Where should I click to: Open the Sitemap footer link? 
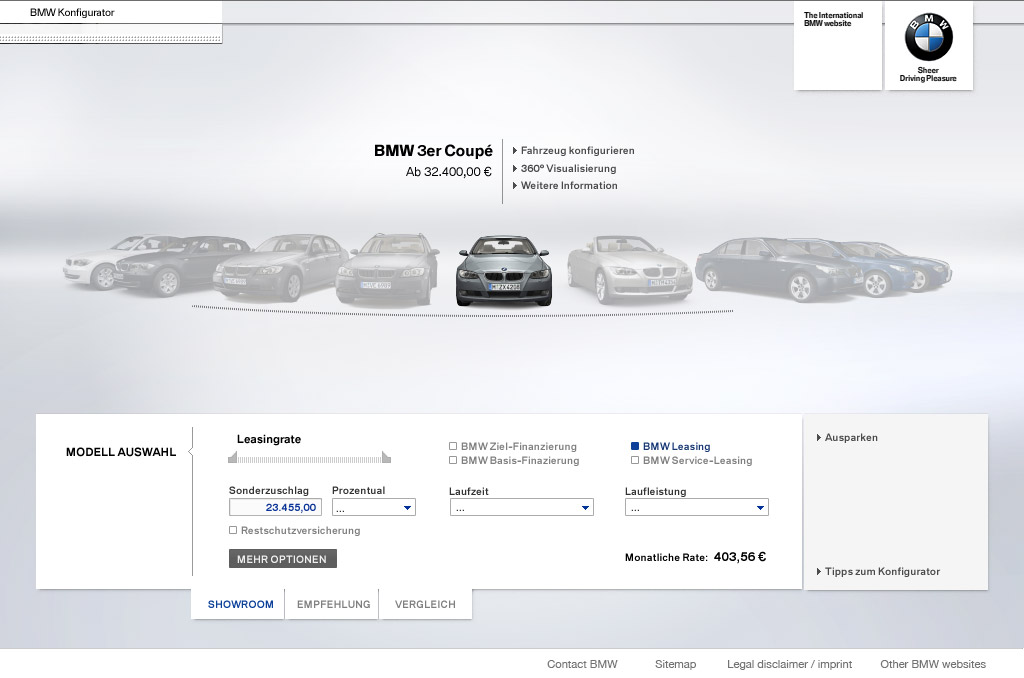tap(675, 664)
